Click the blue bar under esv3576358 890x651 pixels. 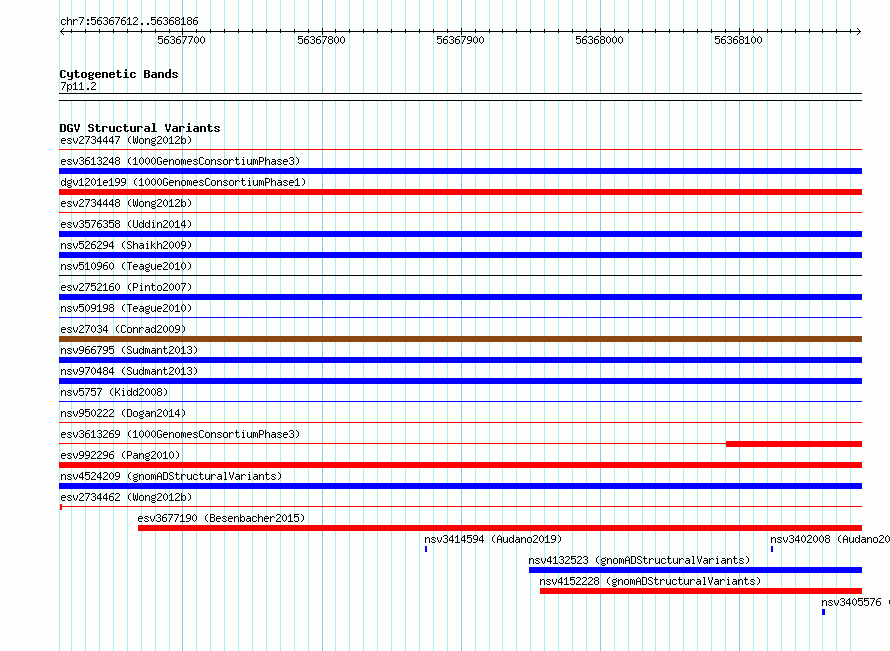460,234
